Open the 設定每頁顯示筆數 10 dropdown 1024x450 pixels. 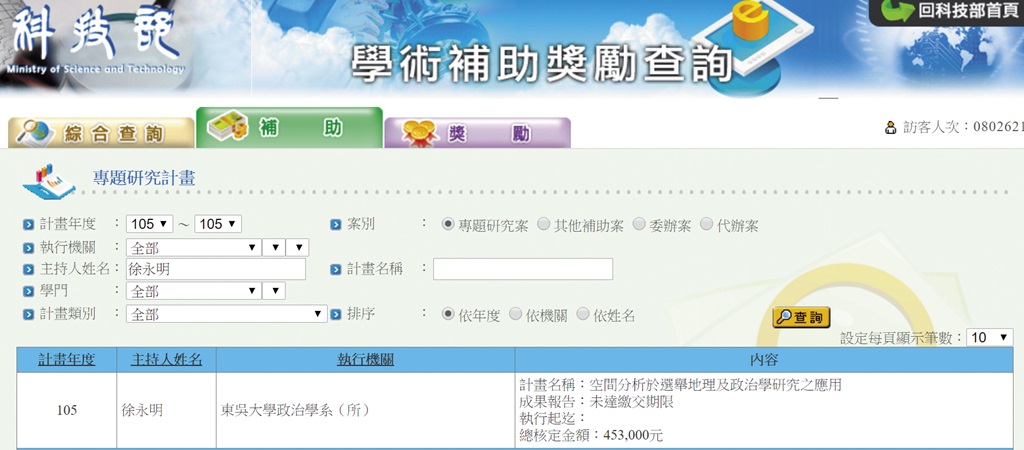point(989,337)
